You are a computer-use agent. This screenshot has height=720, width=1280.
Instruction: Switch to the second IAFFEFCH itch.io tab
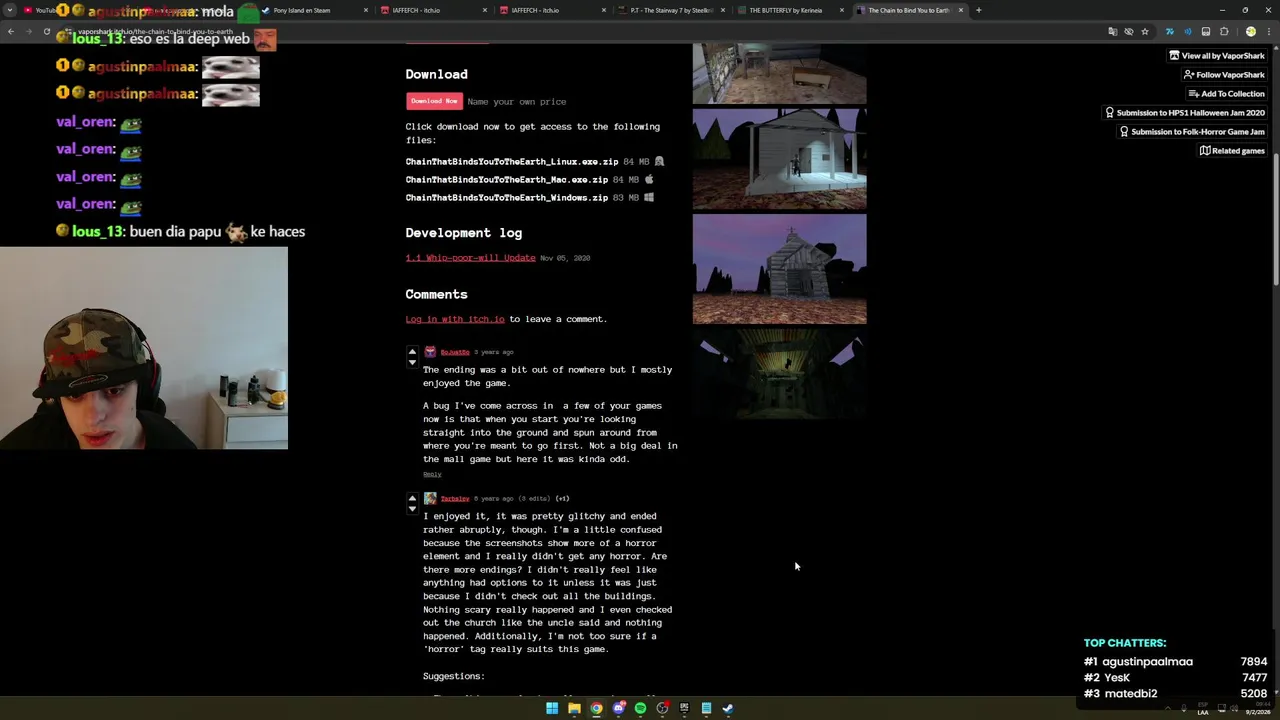pos(550,10)
